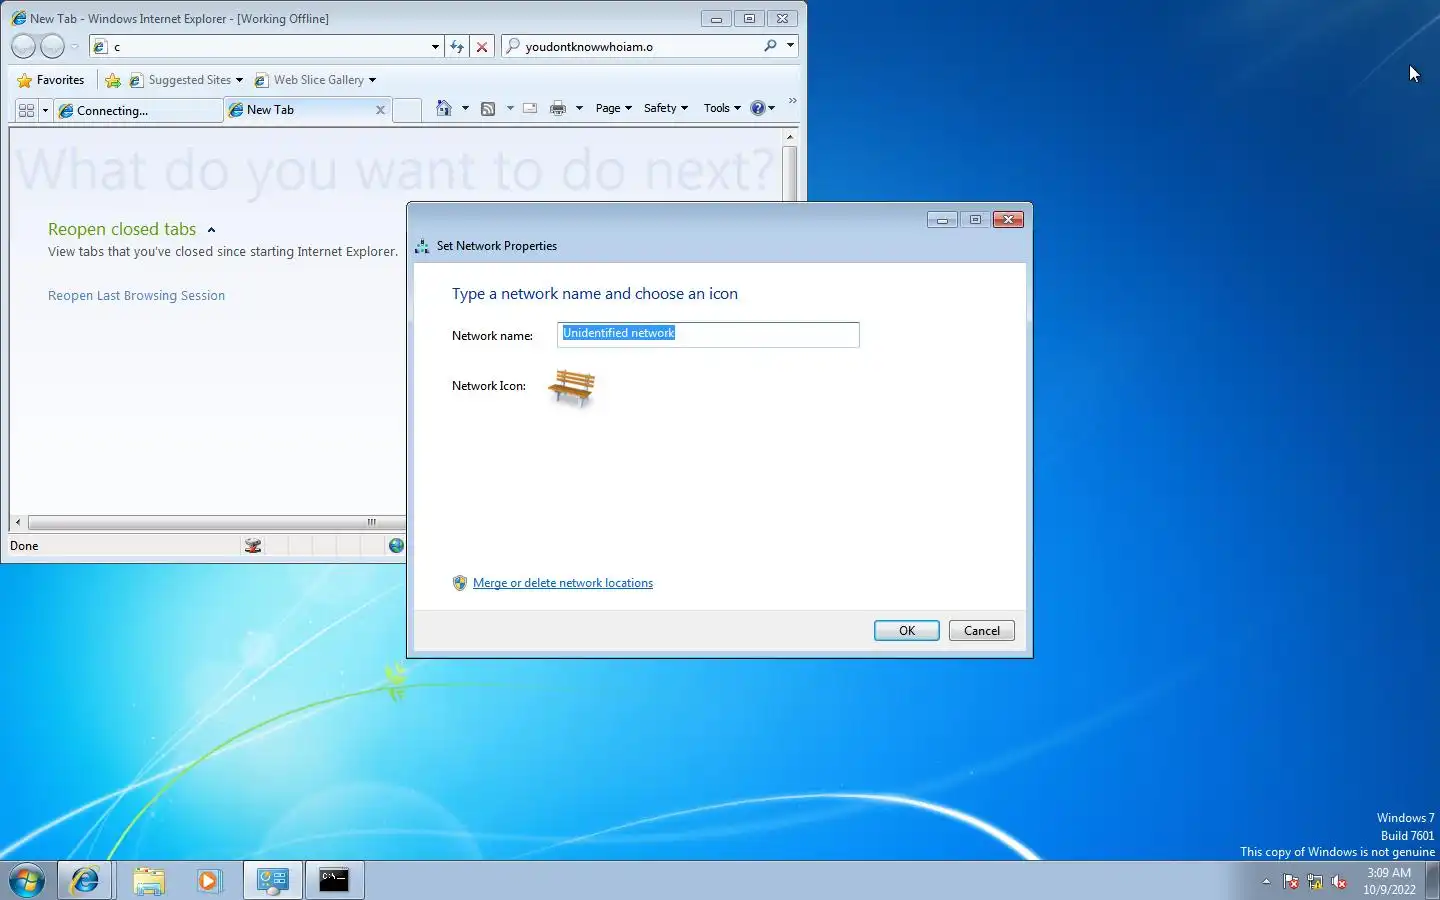Click the IE Back navigation button

coord(23,46)
